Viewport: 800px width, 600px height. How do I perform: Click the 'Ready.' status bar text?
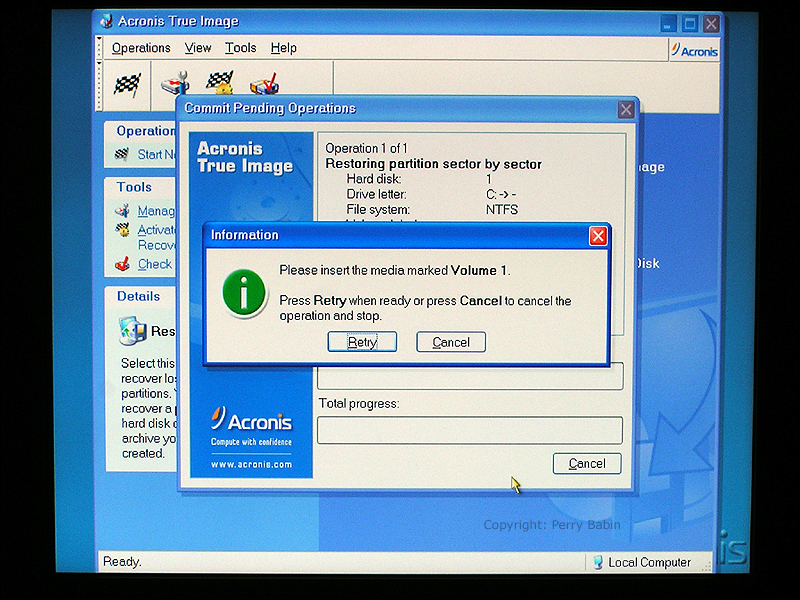(122, 562)
